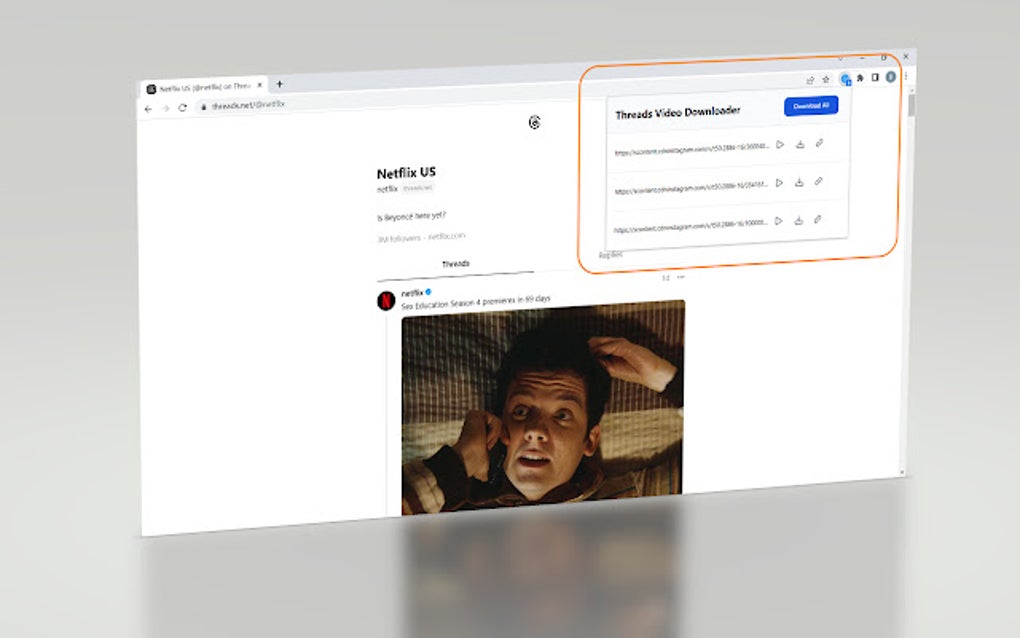The image size is (1020, 638).
Task: Open the Sex Education post video thumbnail
Action: pos(543,406)
